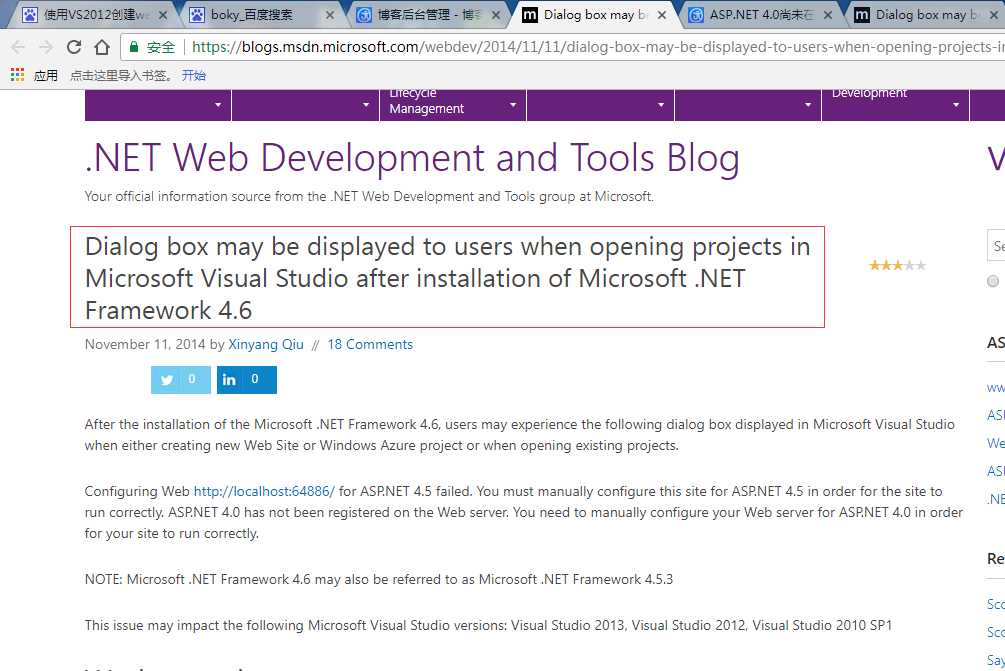Close the active Dialog box may tab
The height and width of the screenshot is (671, 1005).
tap(662, 15)
